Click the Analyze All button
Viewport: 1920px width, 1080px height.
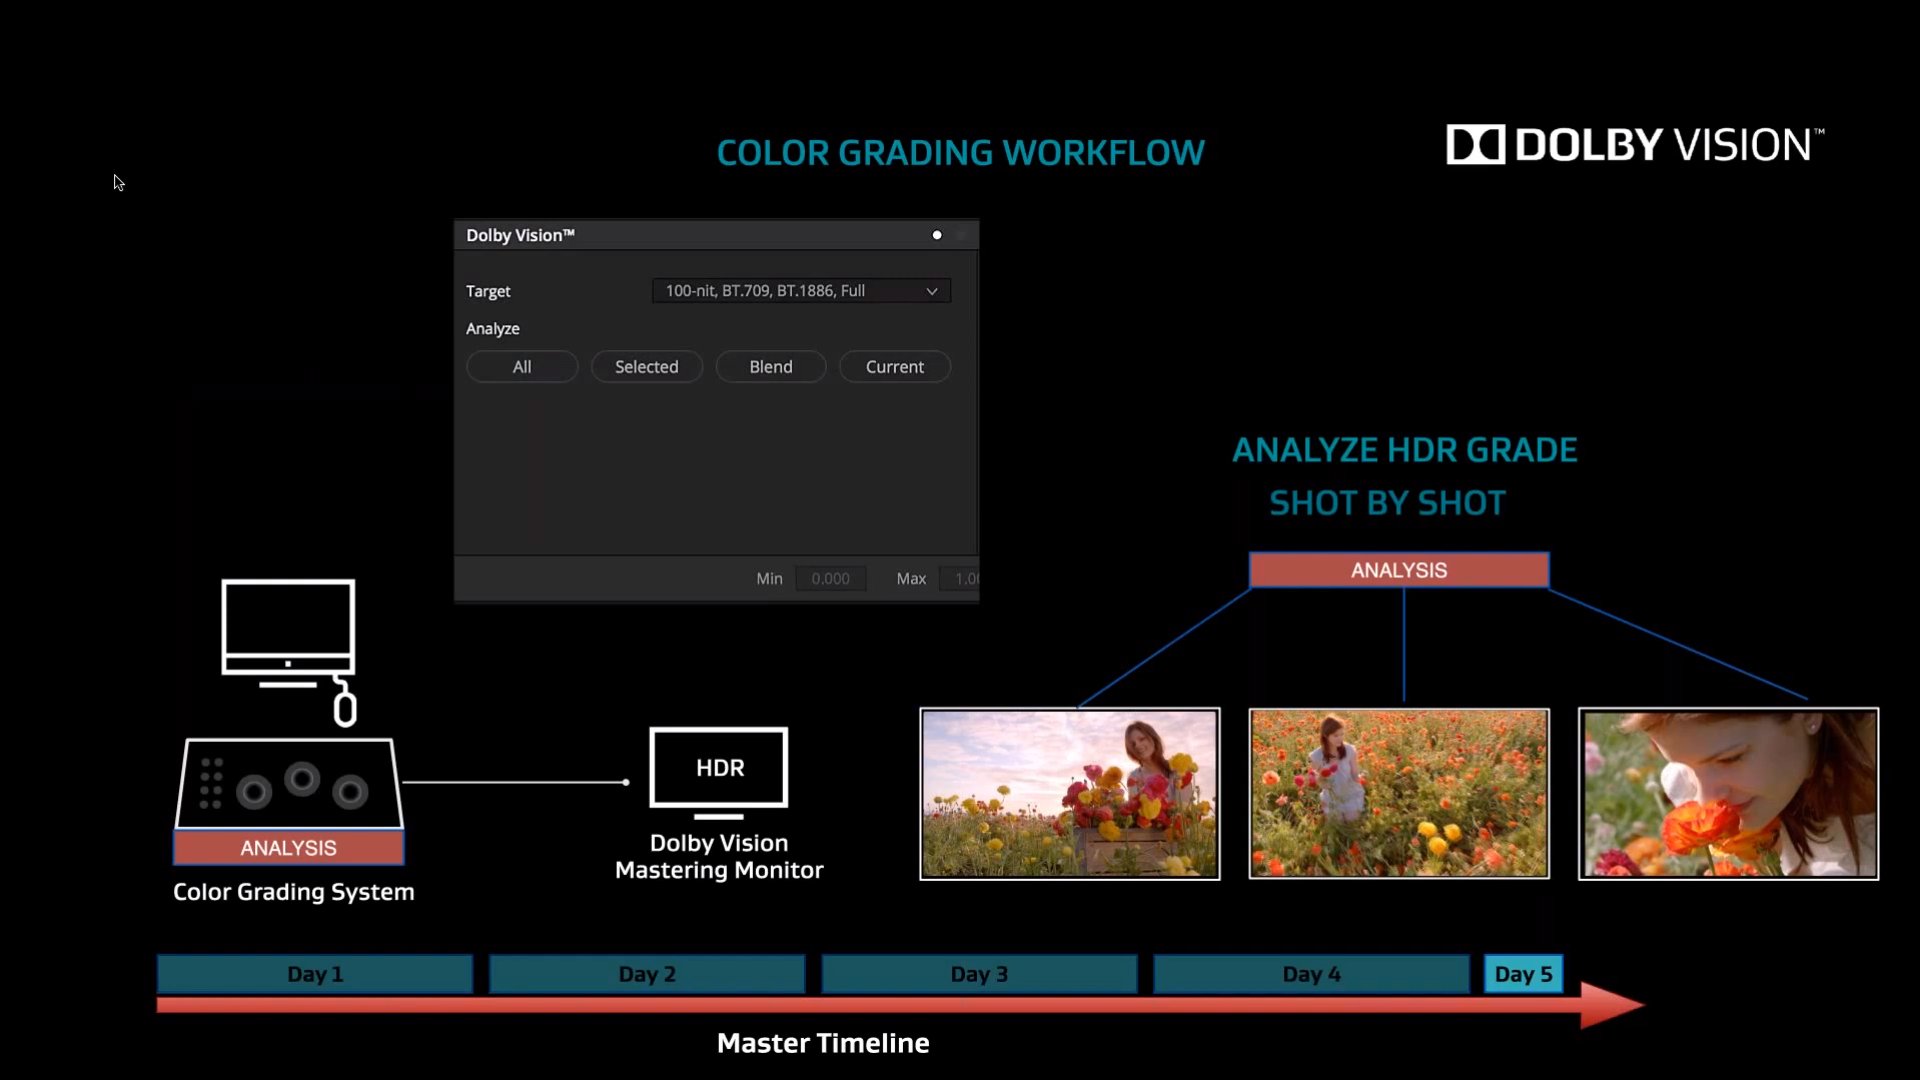pyautogui.click(x=522, y=367)
